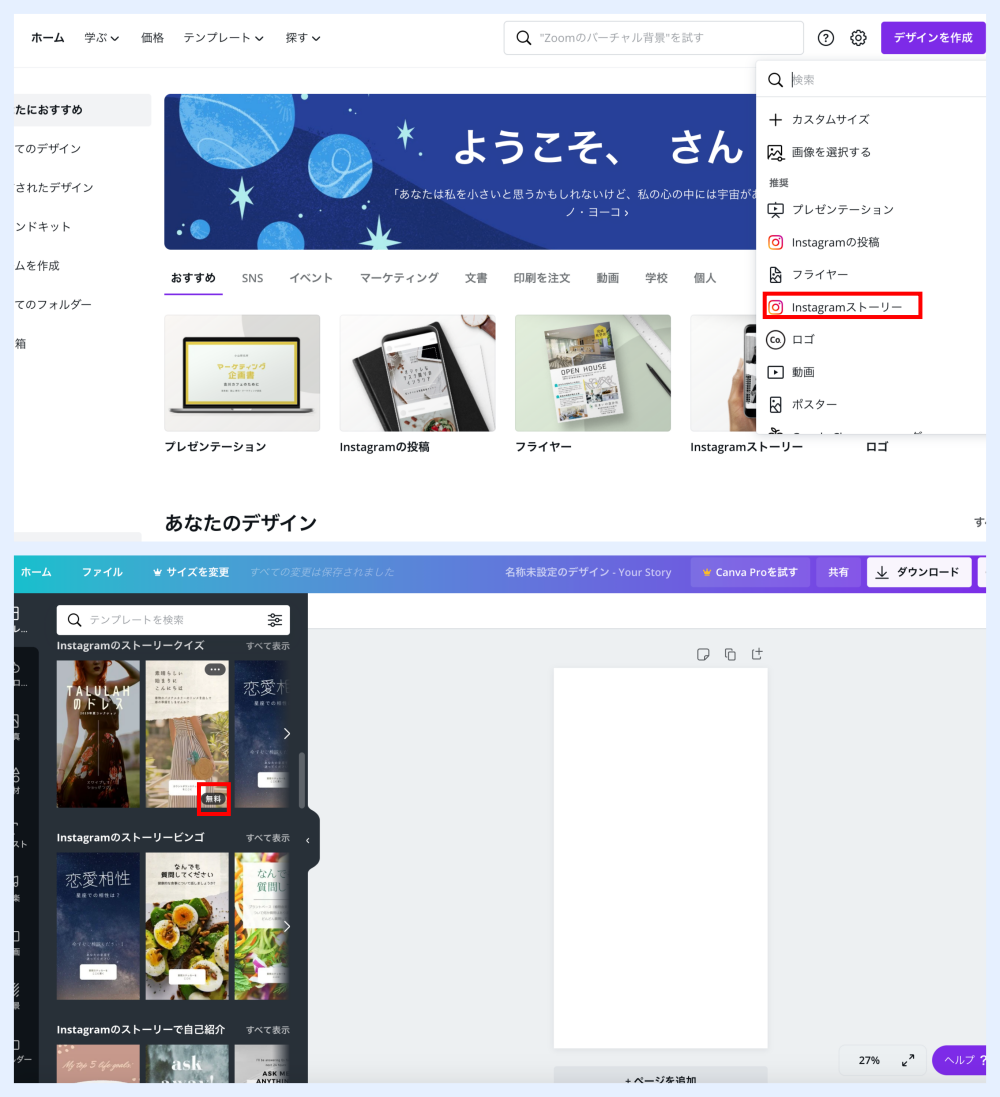Image resolution: width=1000 pixels, height=1097 pixels.
Task: Click the デザインを作成 button
Action: tap(934, 38)
